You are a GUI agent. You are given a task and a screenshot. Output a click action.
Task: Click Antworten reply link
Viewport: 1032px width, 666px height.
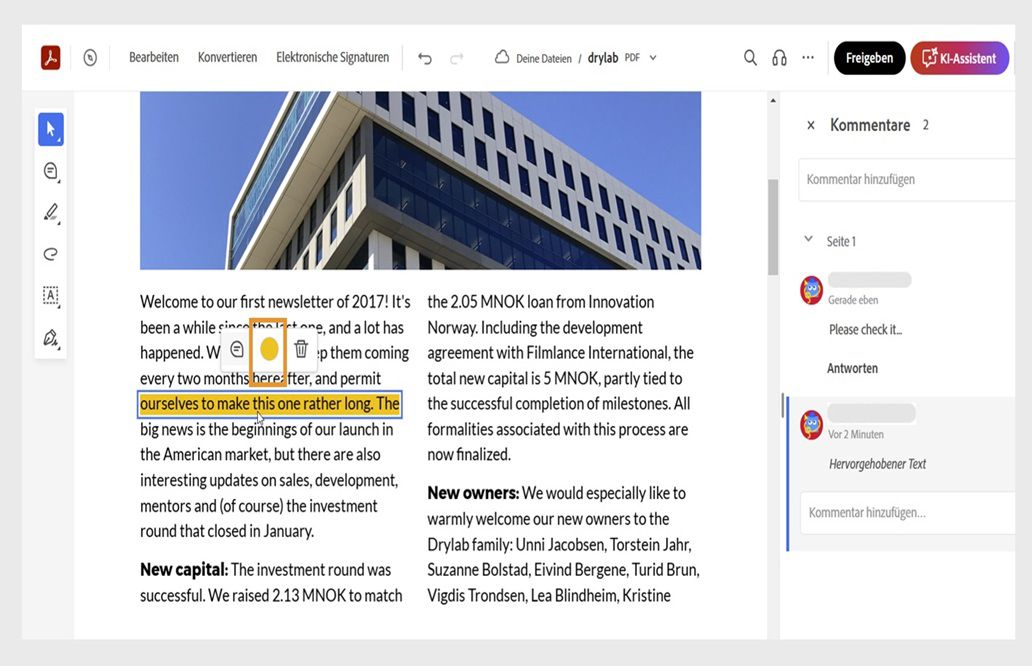coord(852,369)
